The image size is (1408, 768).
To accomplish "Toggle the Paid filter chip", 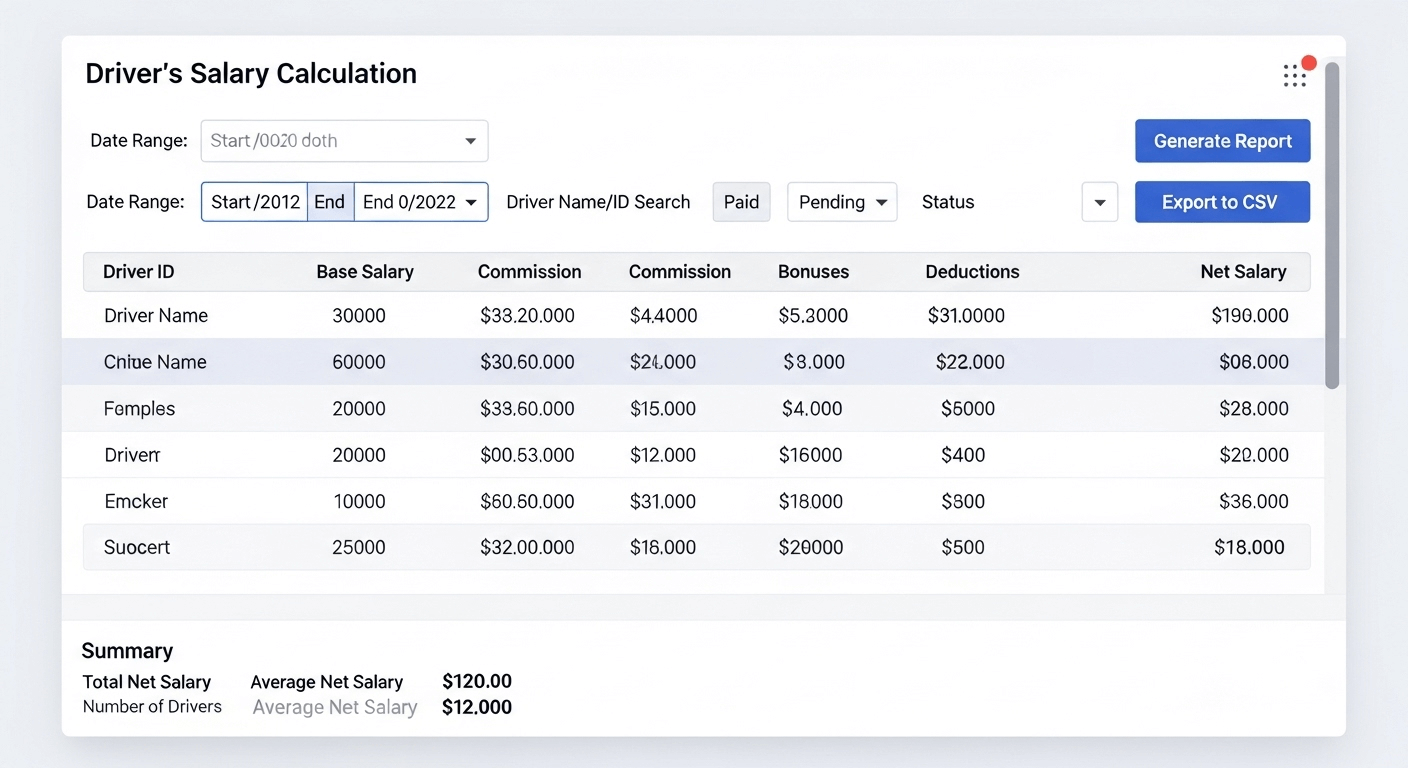I will pyautogui.click(x=741, y=202).
